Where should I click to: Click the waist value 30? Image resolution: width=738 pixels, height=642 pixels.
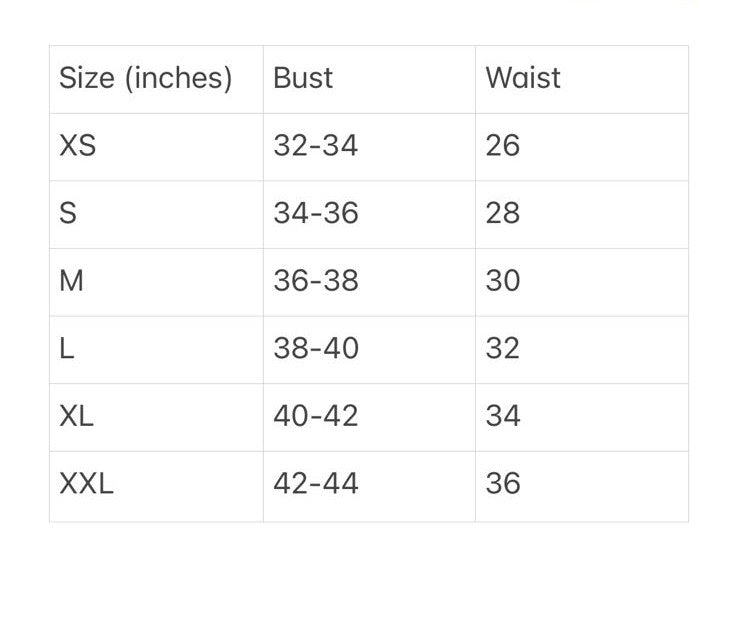click(x=503, y=281)
